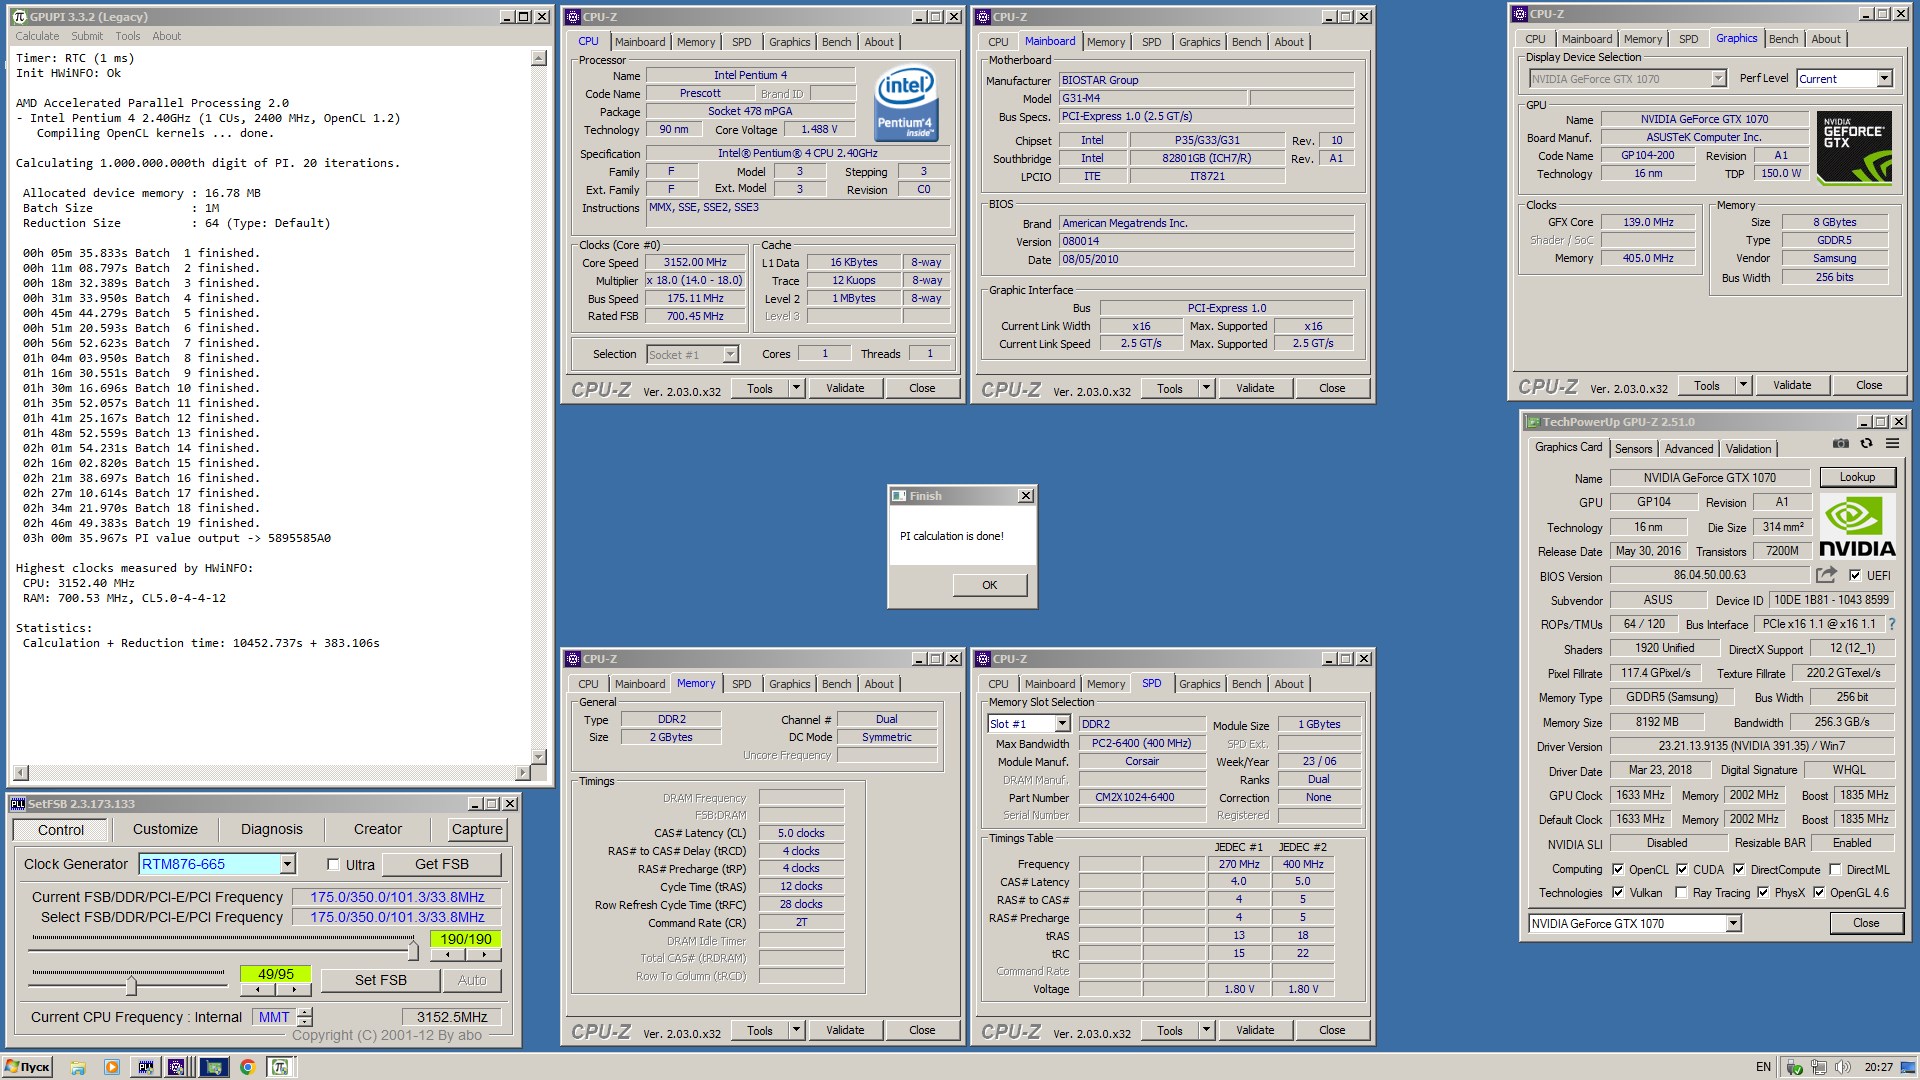Toggle the UEFI checkbox in GPU-Z
Screen dimensions: 1920x1080
click(x=1855, y=575)
